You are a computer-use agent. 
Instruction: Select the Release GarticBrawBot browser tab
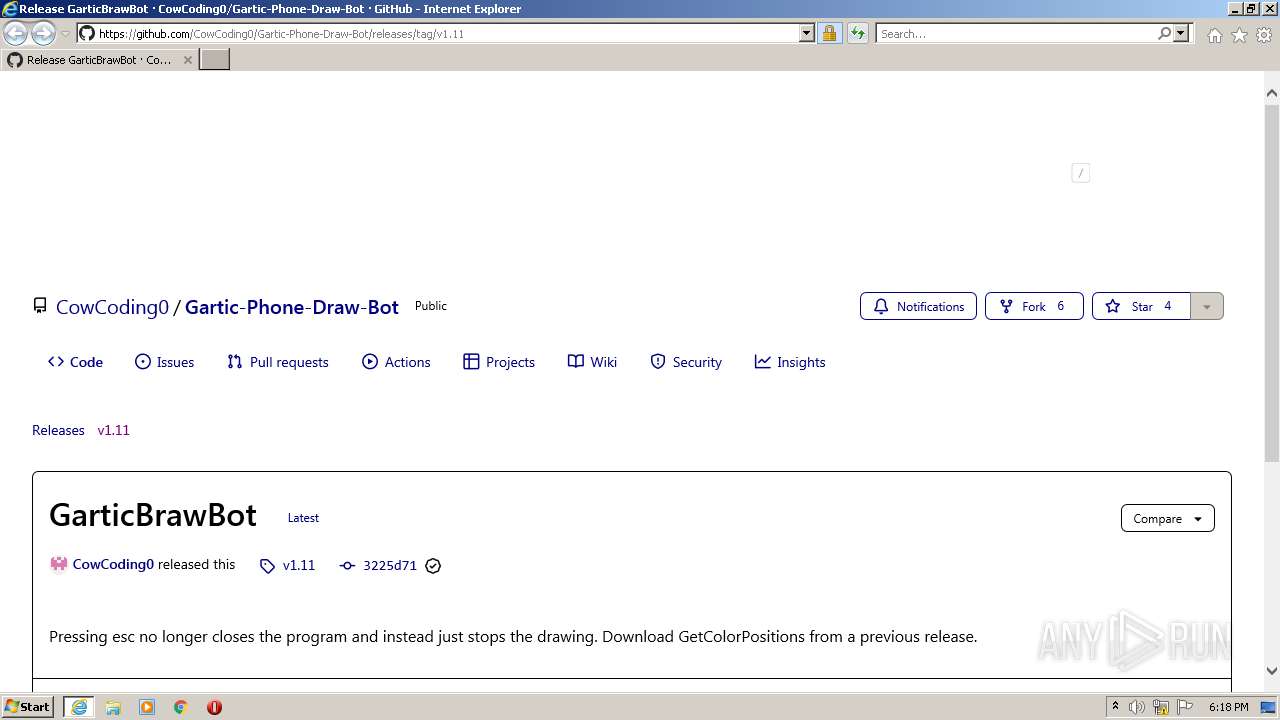(99, 60)
